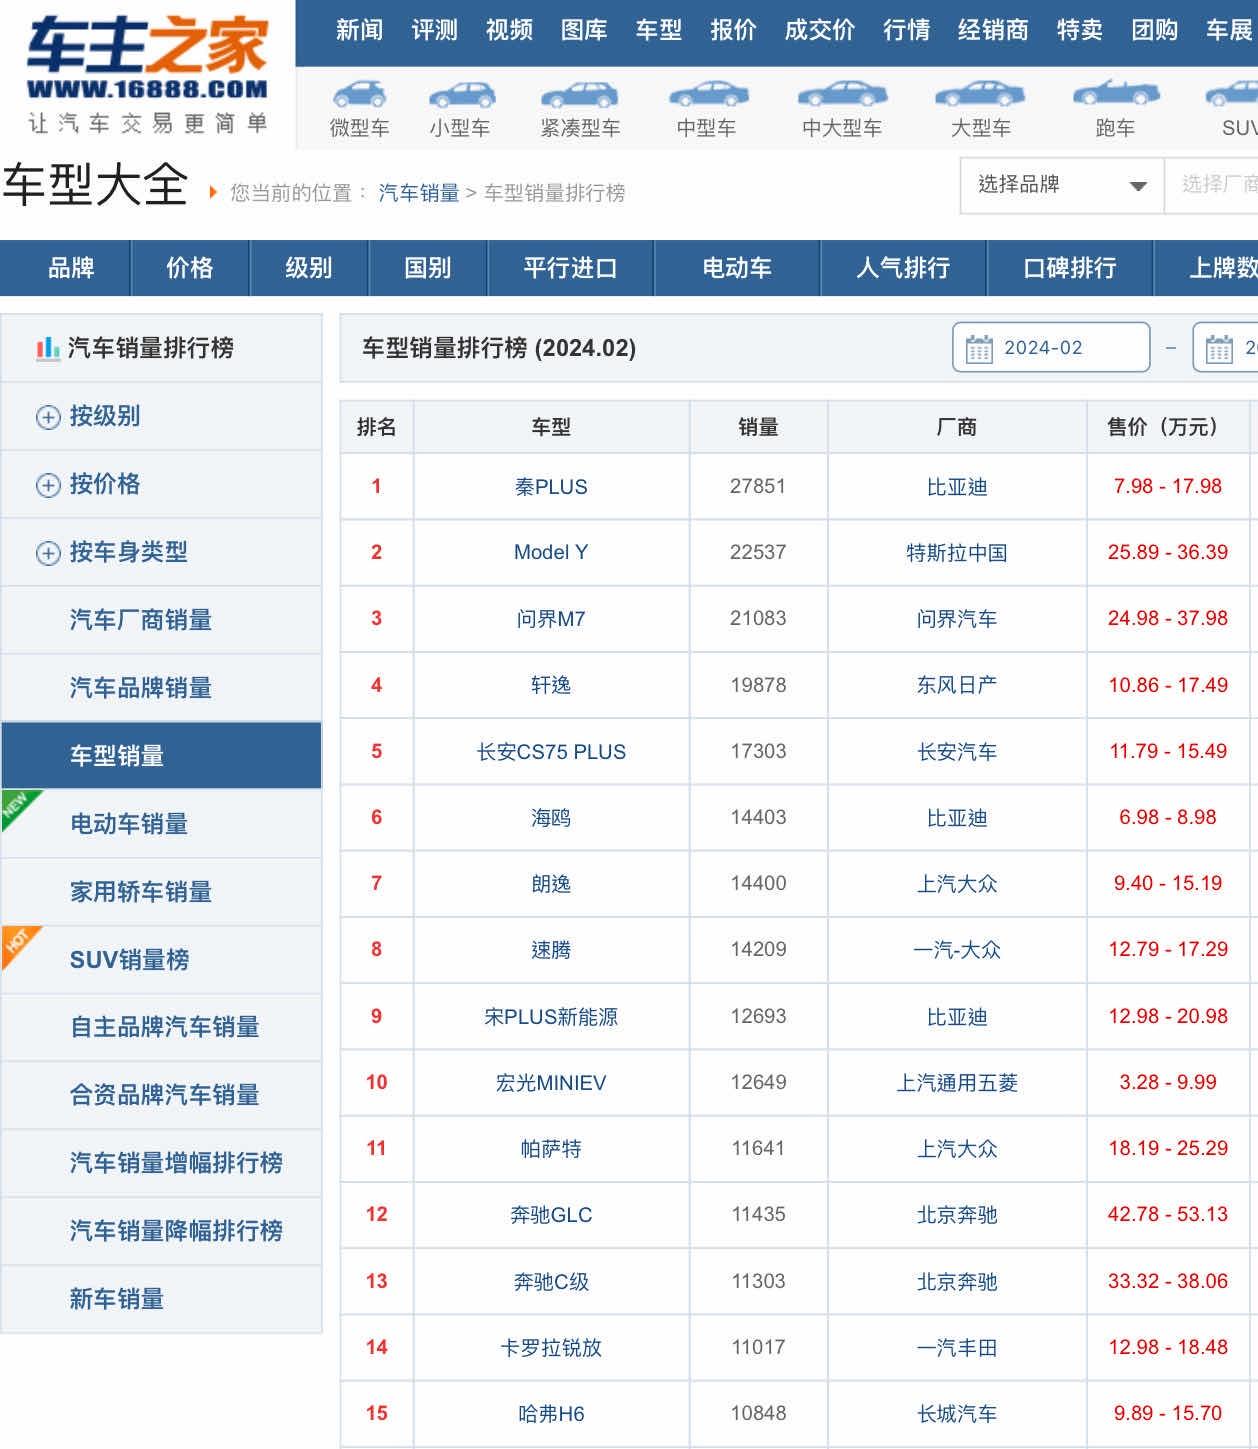This screenshot has height=1449, width=1258.
Task: Open the 选择品牌 dropdown
Action: [1061, 185]
